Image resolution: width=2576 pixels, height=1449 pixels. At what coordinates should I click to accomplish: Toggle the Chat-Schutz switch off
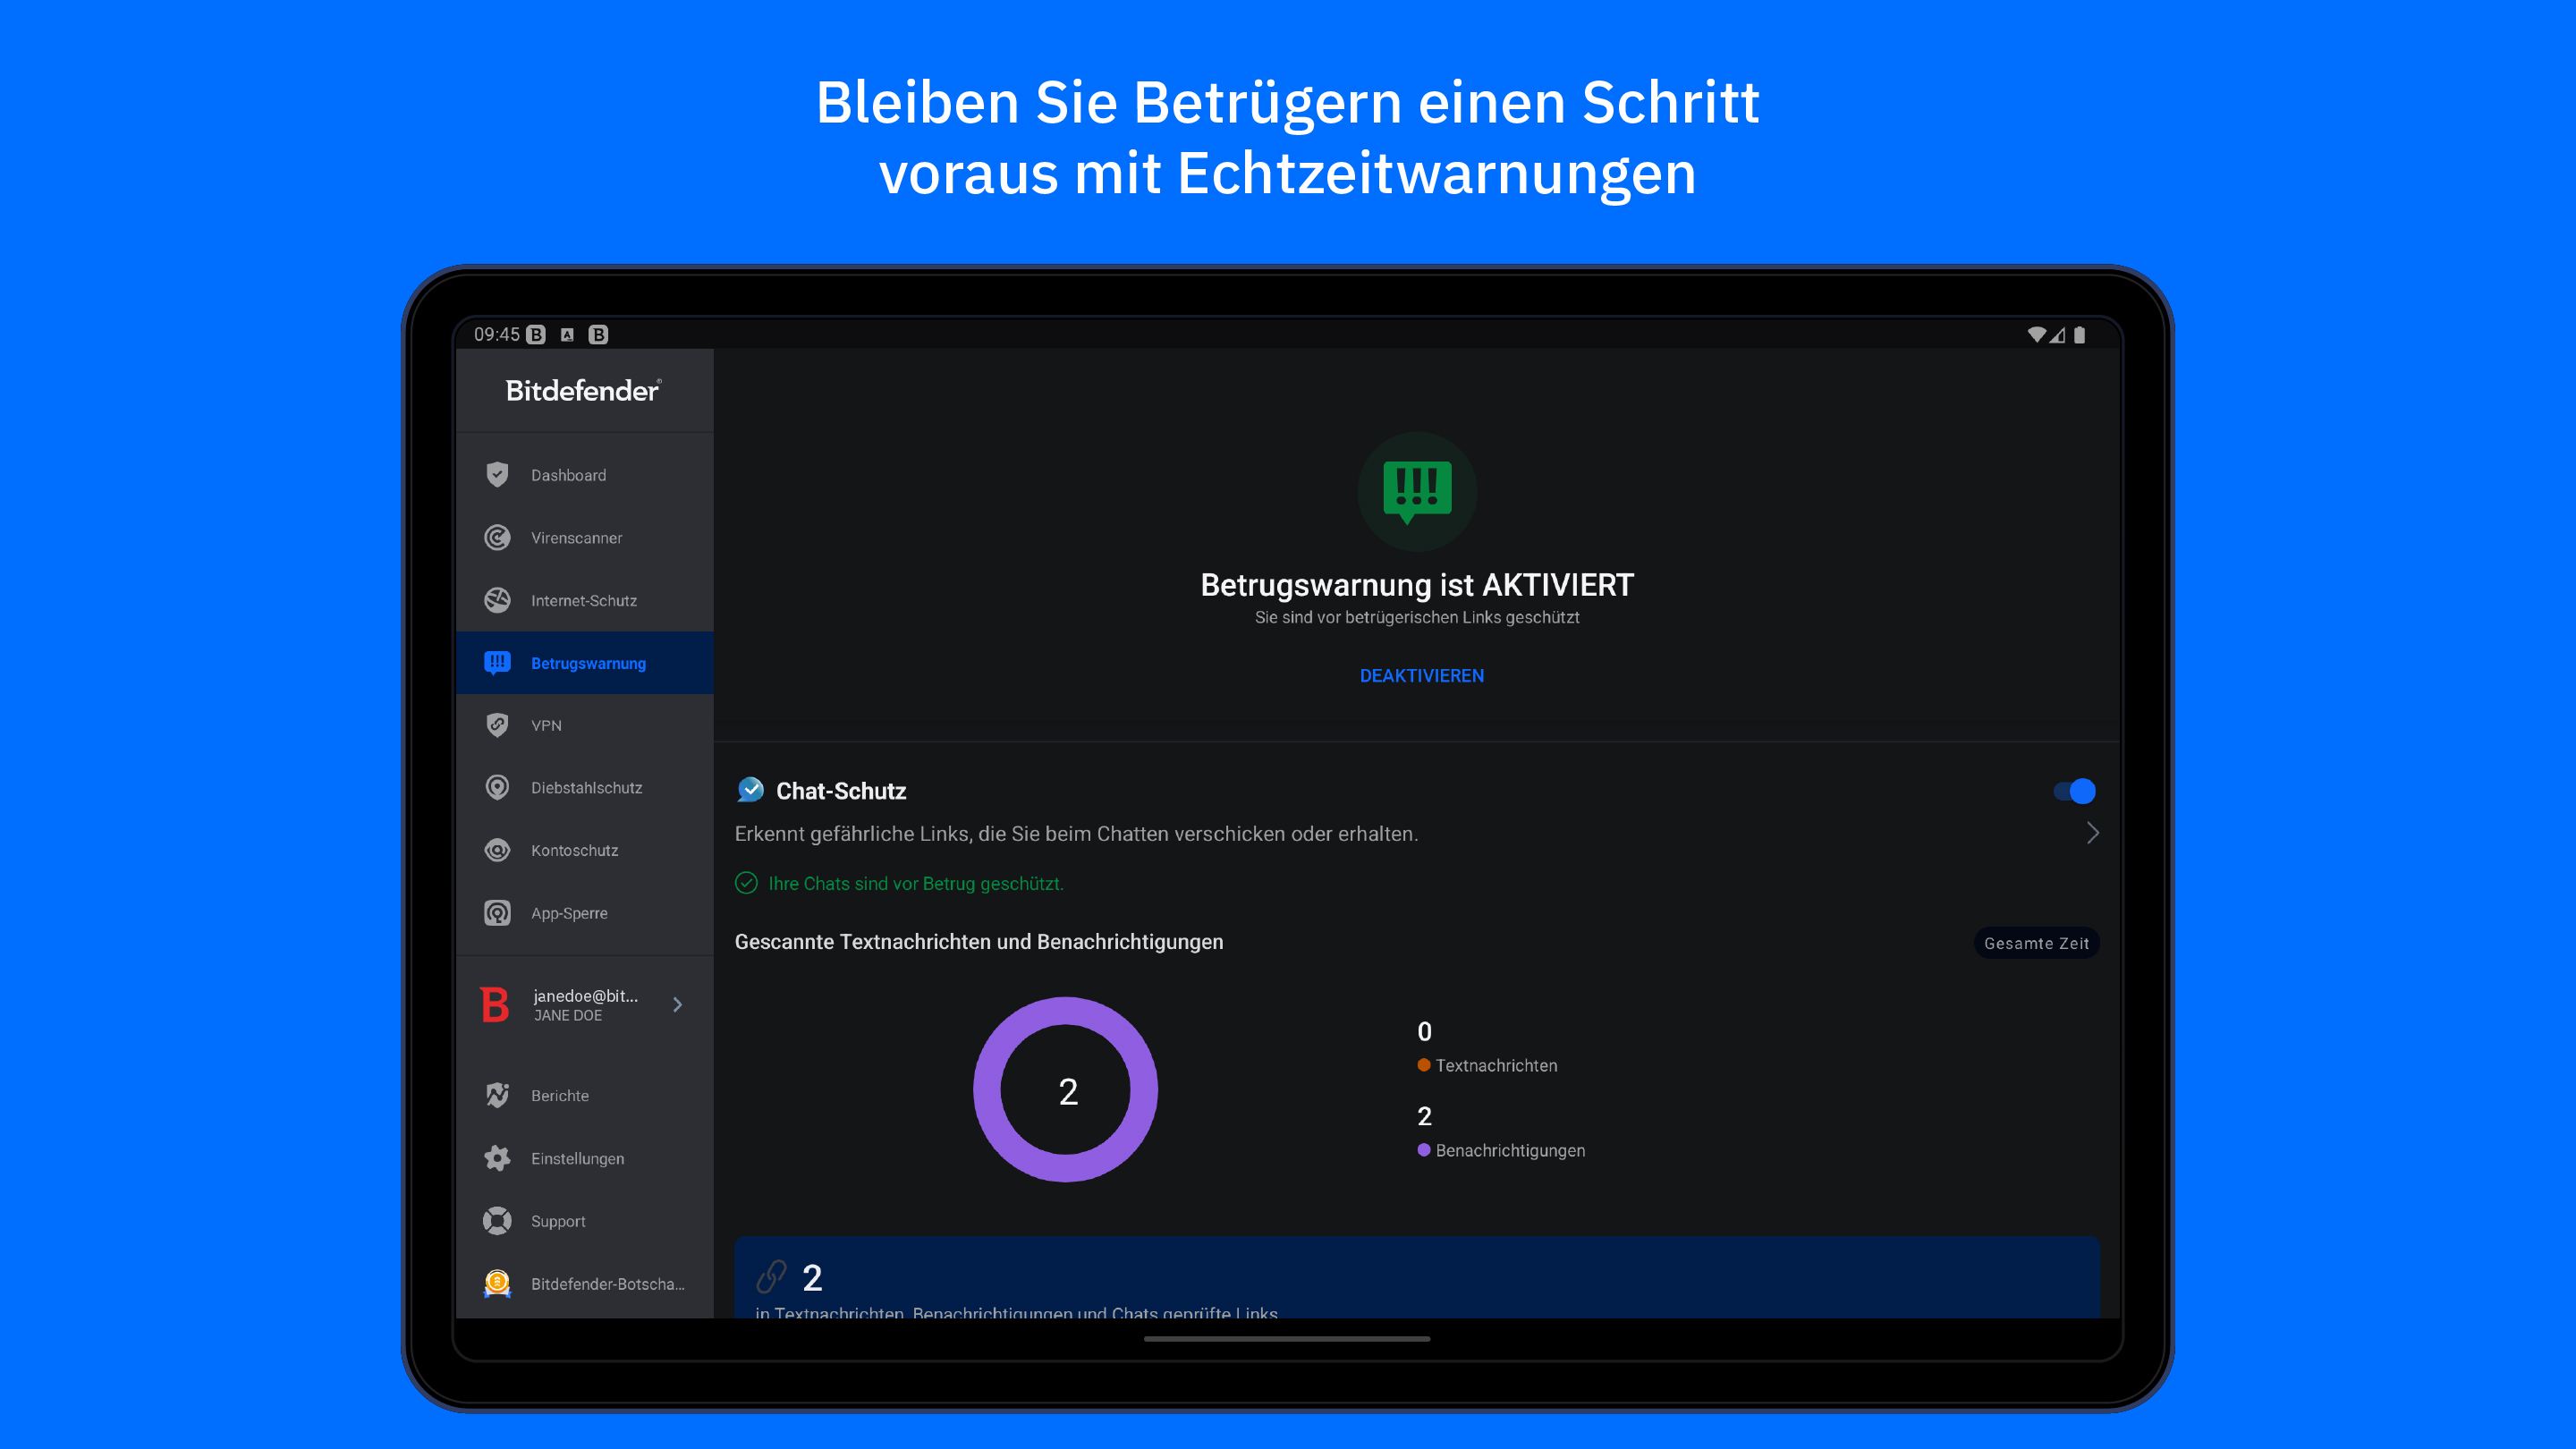click(2074, 791)
